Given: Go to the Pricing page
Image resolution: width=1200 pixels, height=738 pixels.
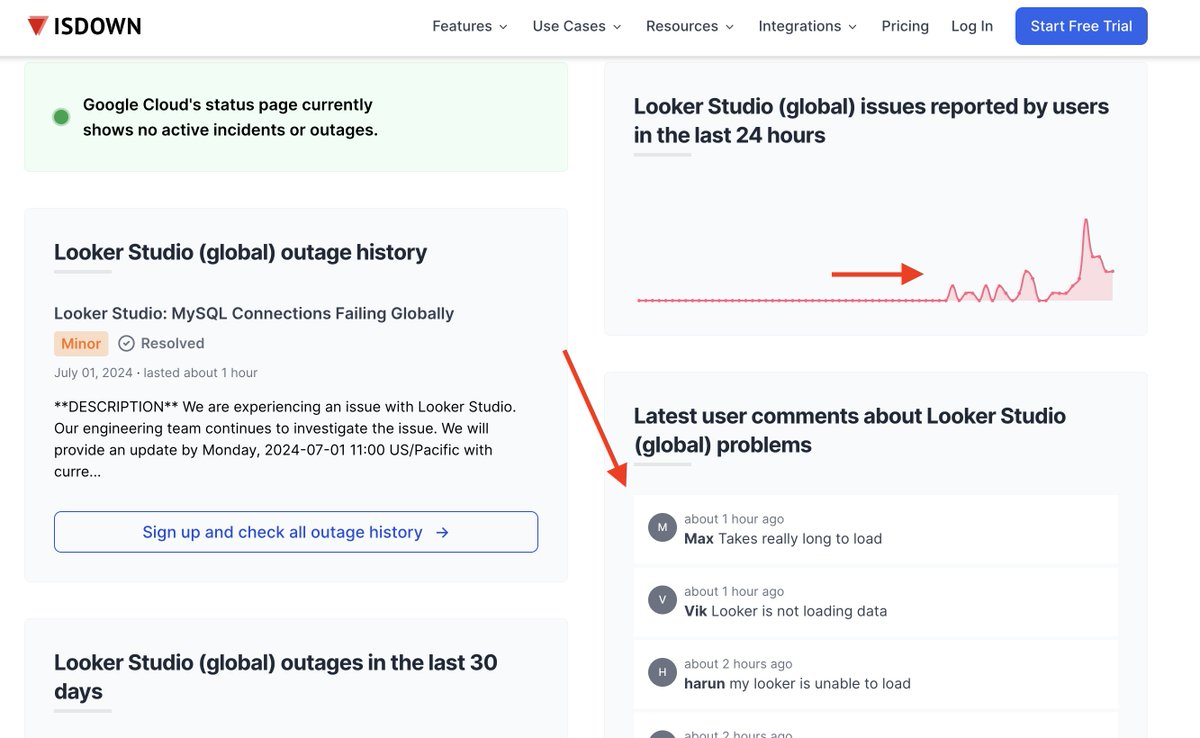Looking at the screenshot, I should click(x=905, y=26).
